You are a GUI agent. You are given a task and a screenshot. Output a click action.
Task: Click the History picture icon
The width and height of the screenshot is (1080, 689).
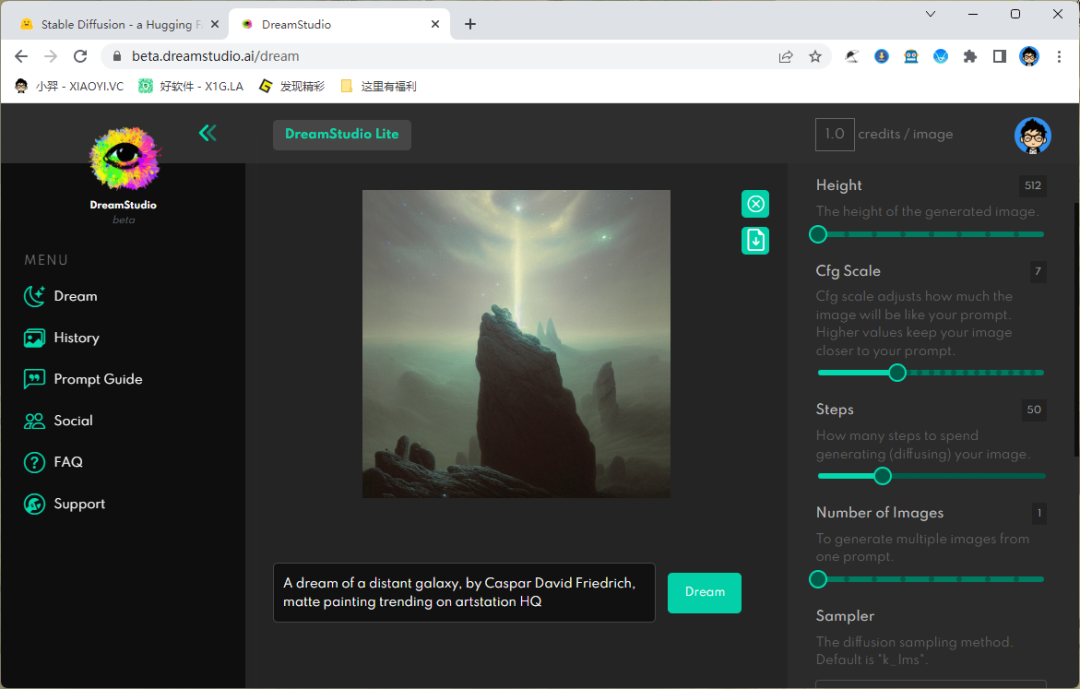pyautogui.click(x=34, y=338)
